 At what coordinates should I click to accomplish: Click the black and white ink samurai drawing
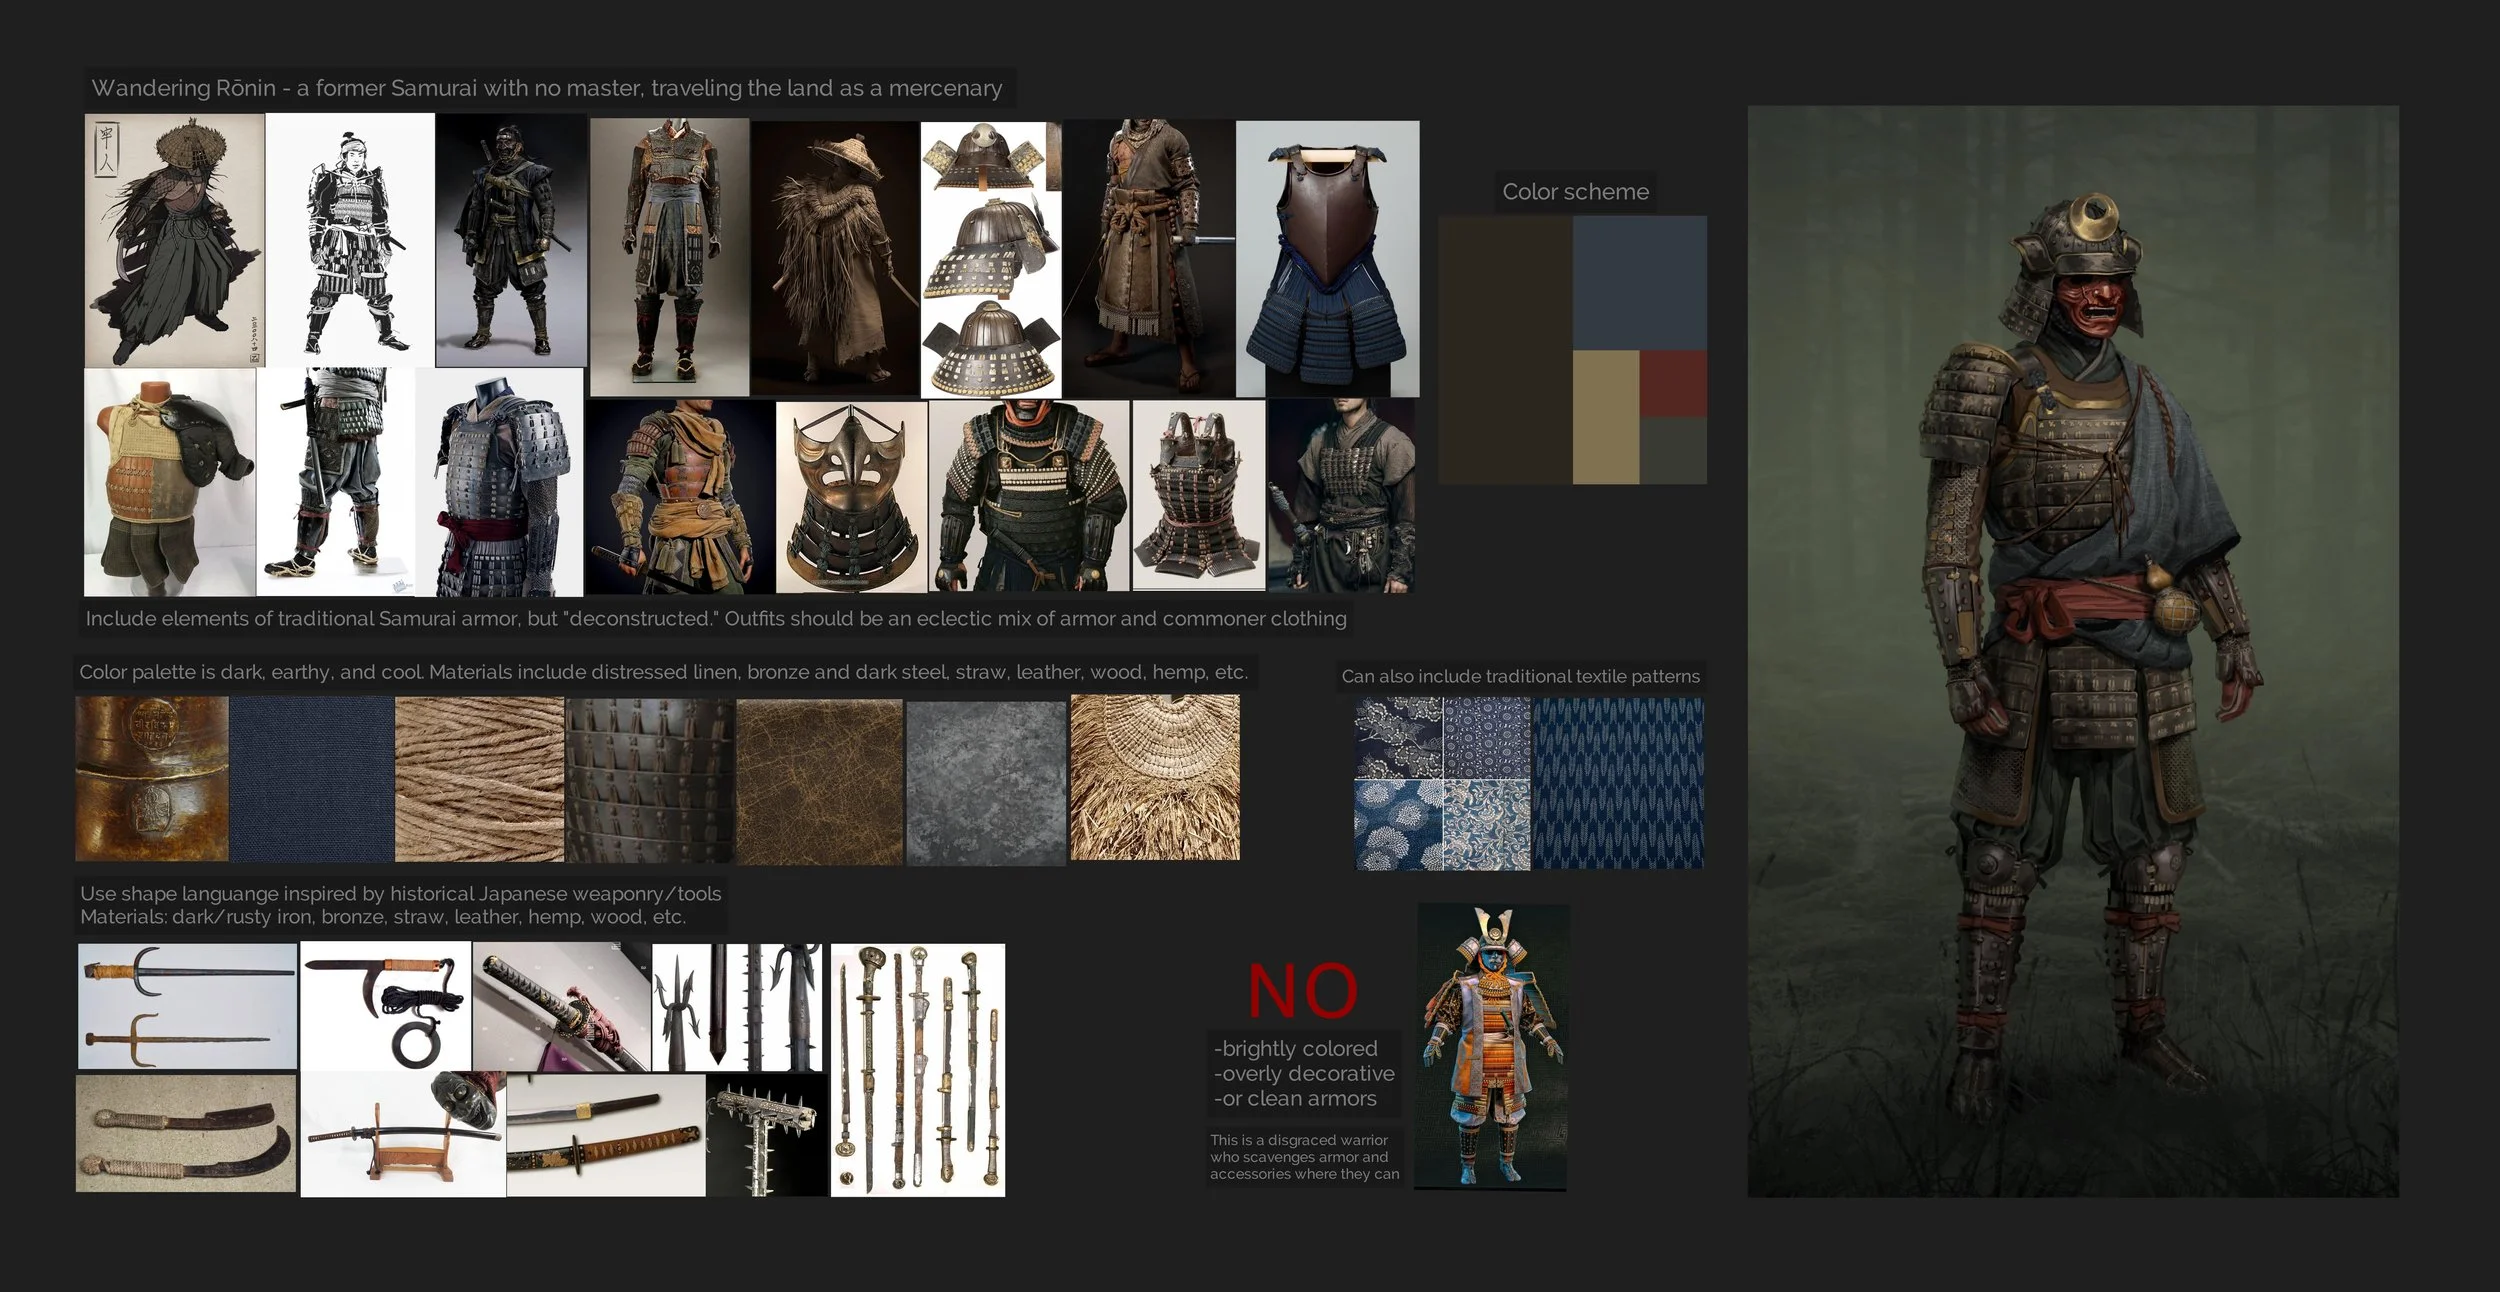coord(350,240)
